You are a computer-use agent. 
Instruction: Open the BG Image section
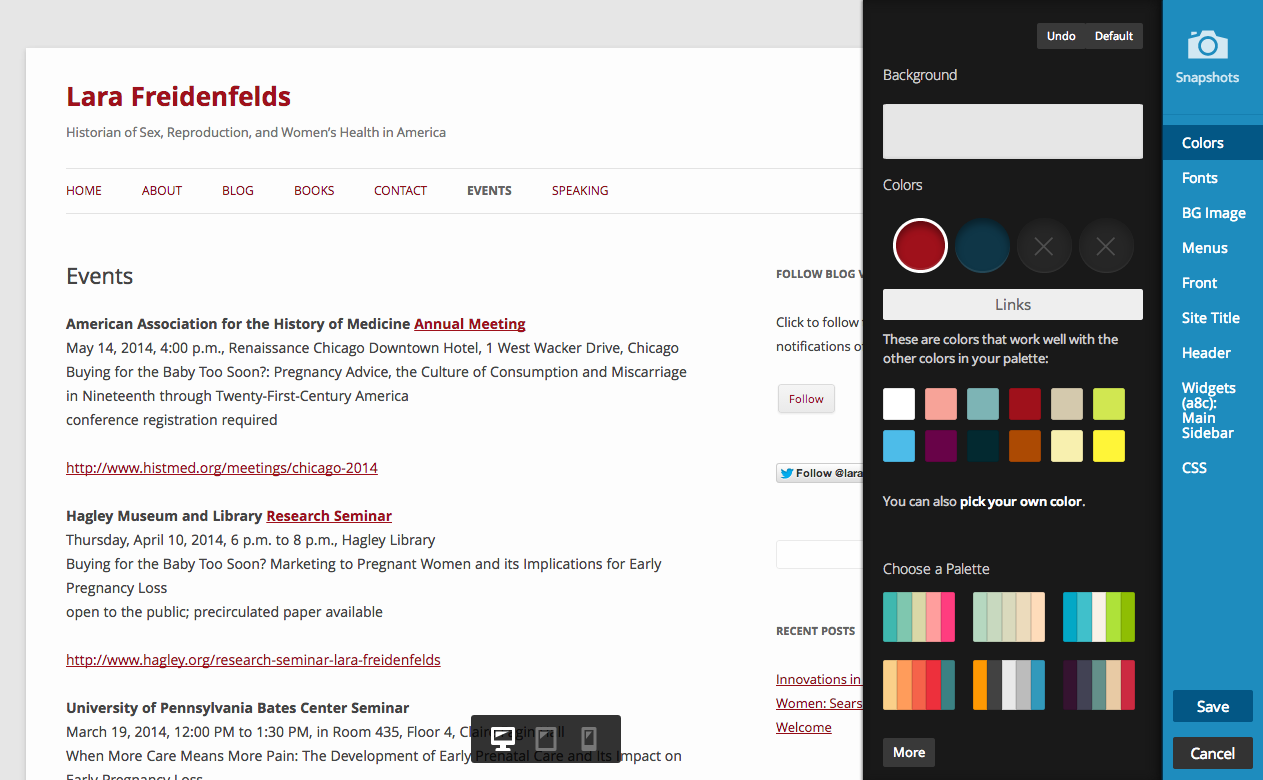click(1213, 213)
